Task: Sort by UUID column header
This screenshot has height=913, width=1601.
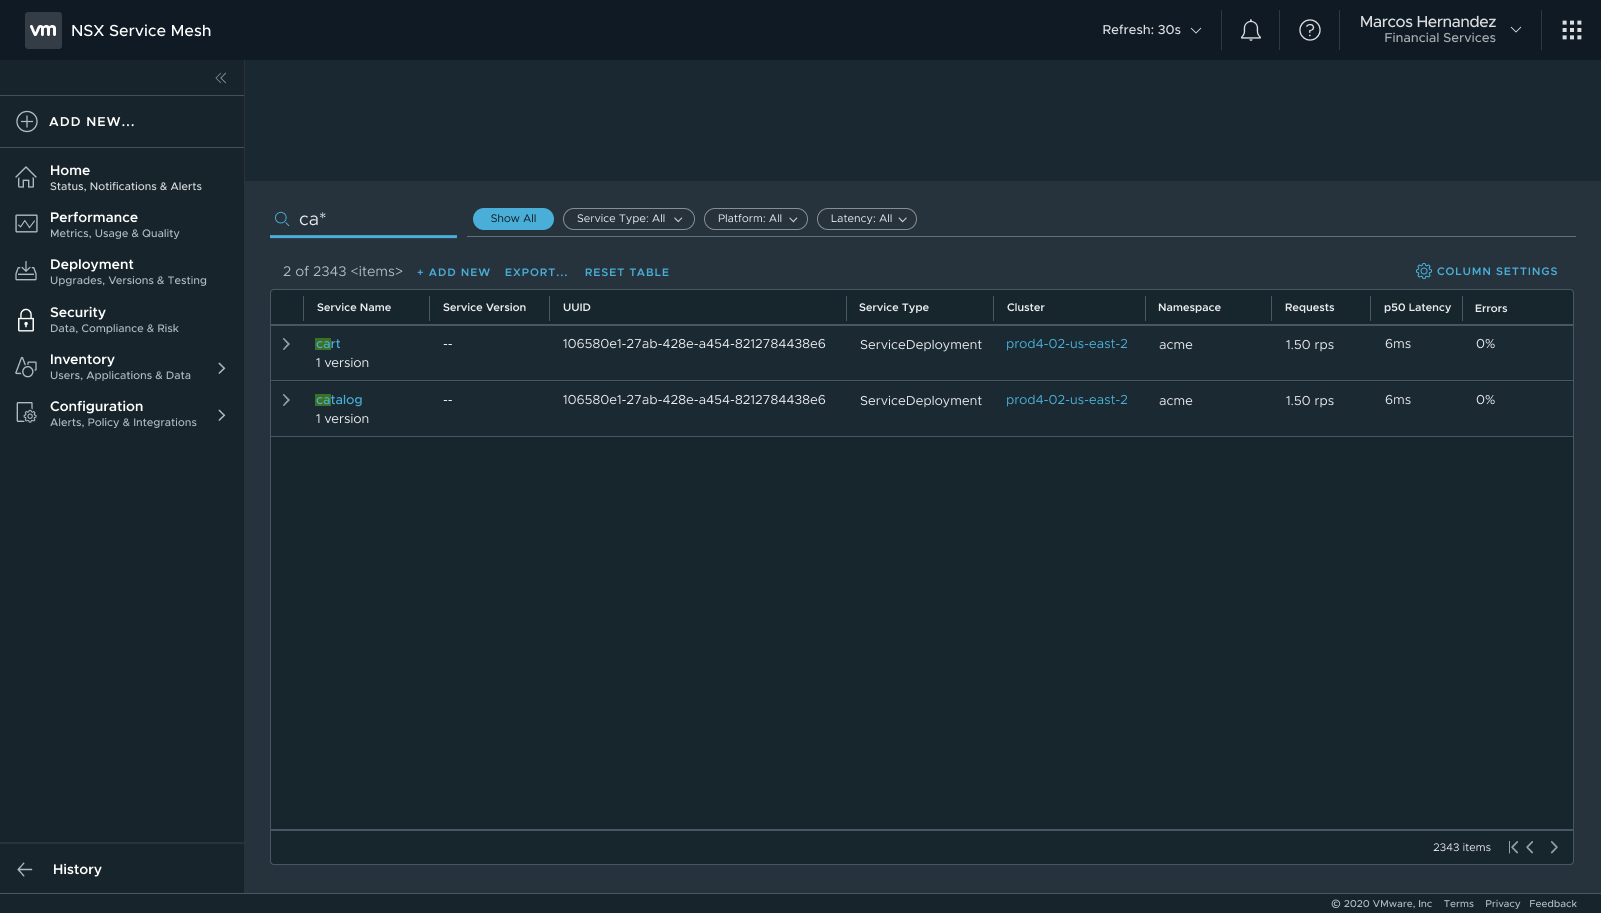Action: point(577,308)
